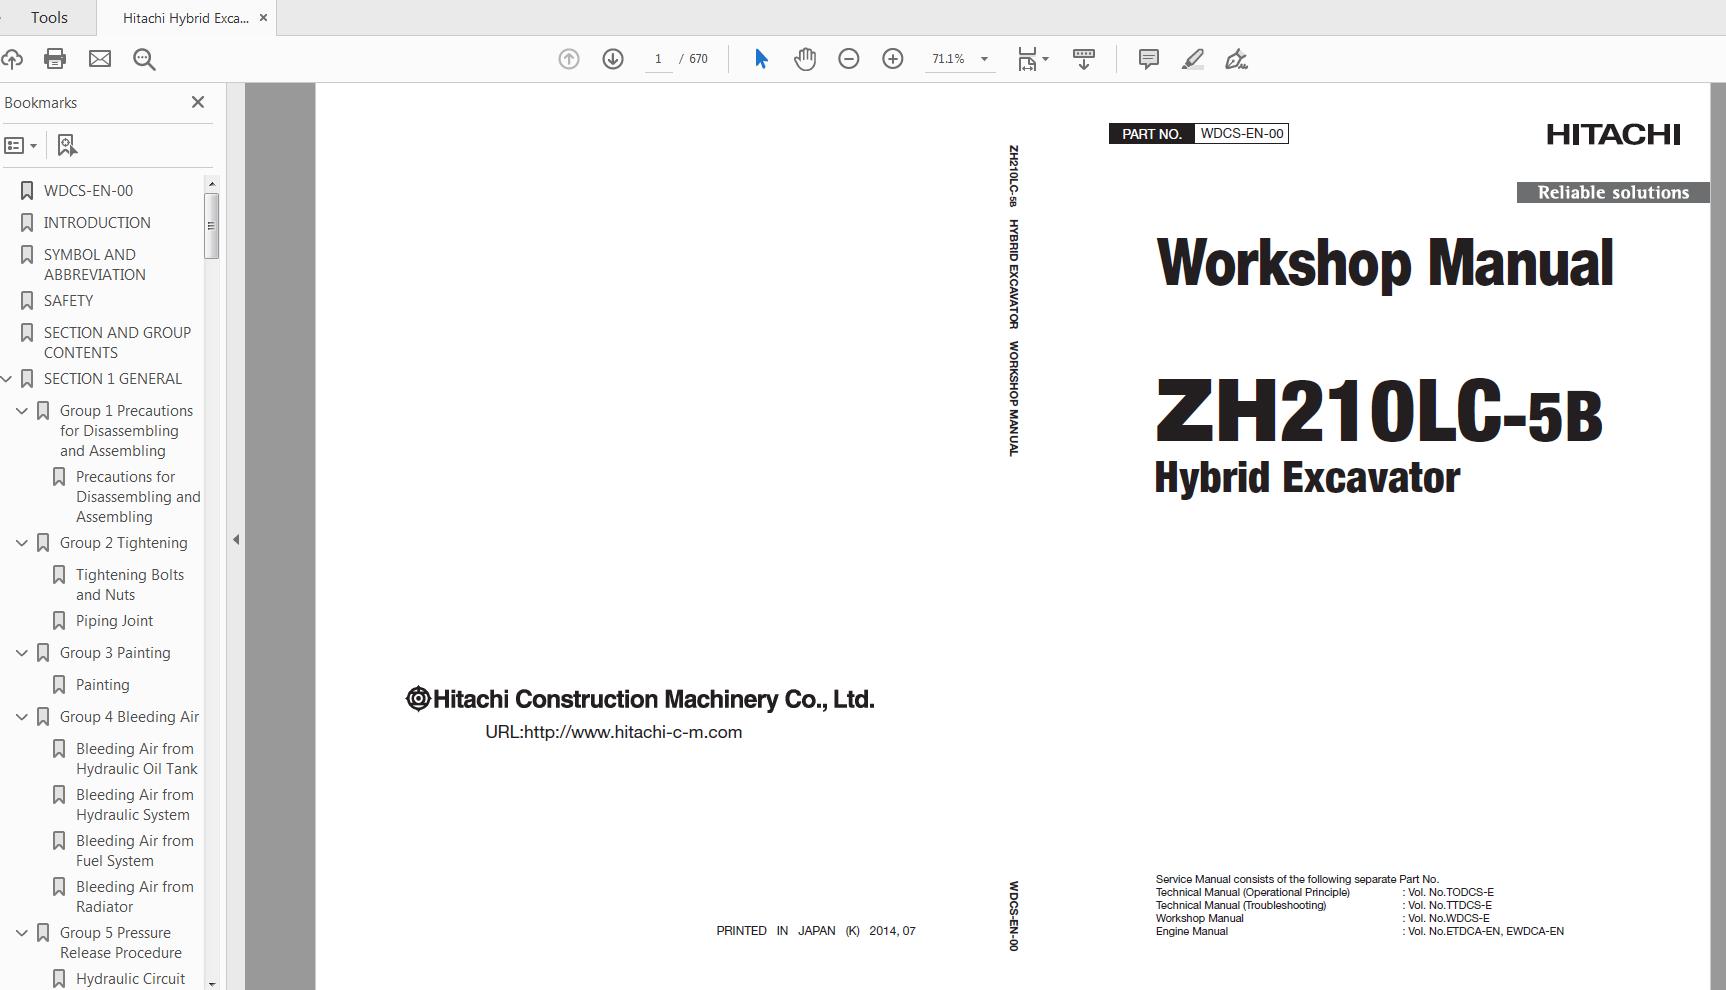
Task: Click the page number input field
Action: [658, 59]
